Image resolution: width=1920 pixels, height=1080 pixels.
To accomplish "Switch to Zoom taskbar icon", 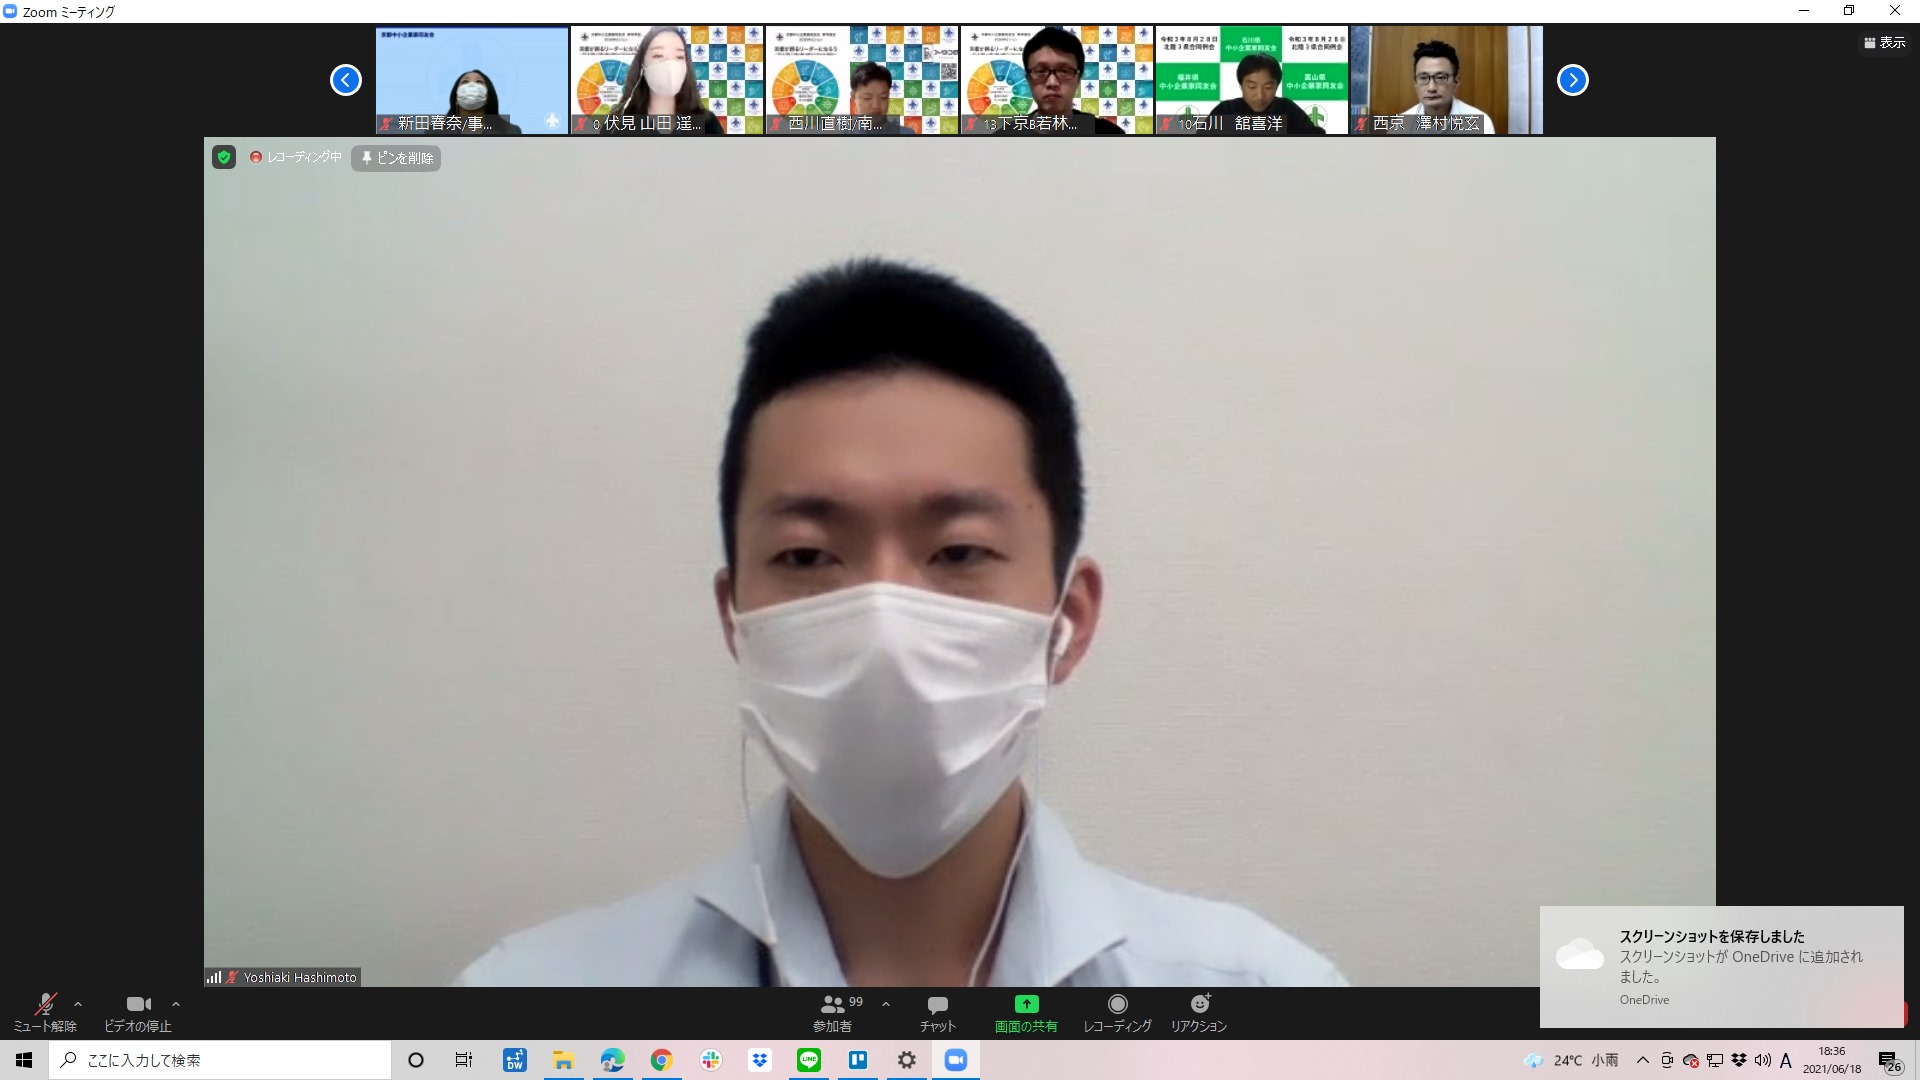I will pos(956,1060).
